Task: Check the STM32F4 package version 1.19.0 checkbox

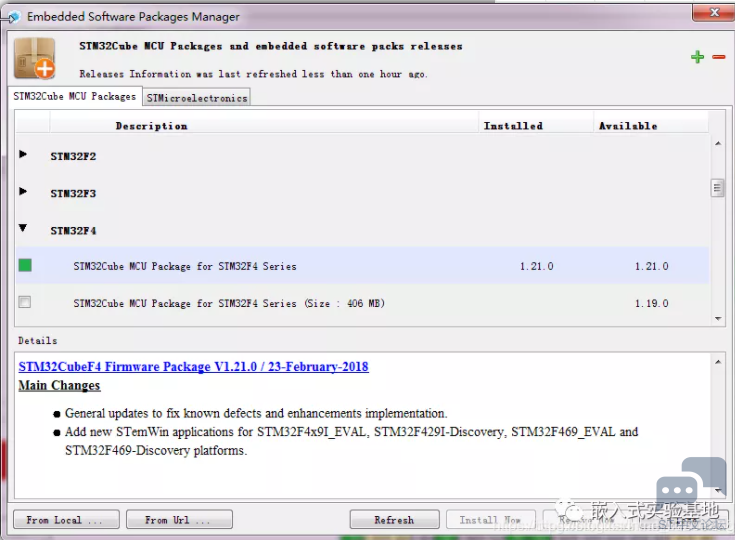Action: pyautogui.click(x=25, y=302)
